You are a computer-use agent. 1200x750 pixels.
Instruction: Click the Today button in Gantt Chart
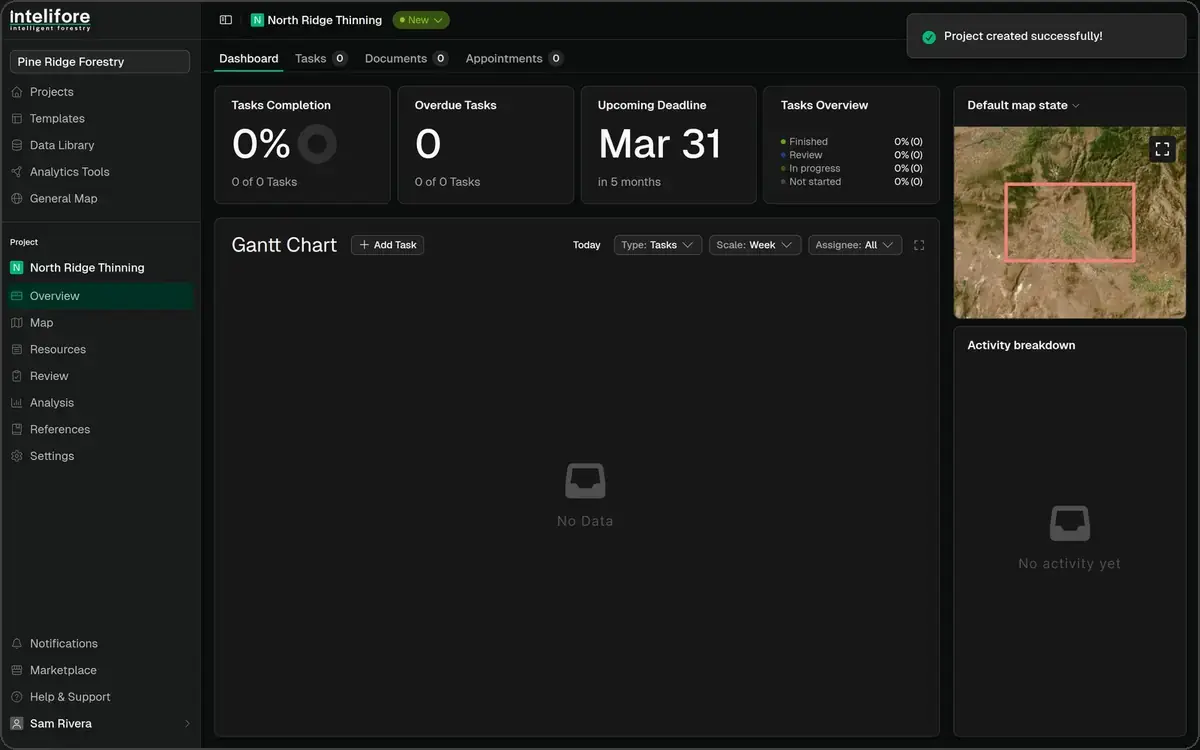coord(587,245)
